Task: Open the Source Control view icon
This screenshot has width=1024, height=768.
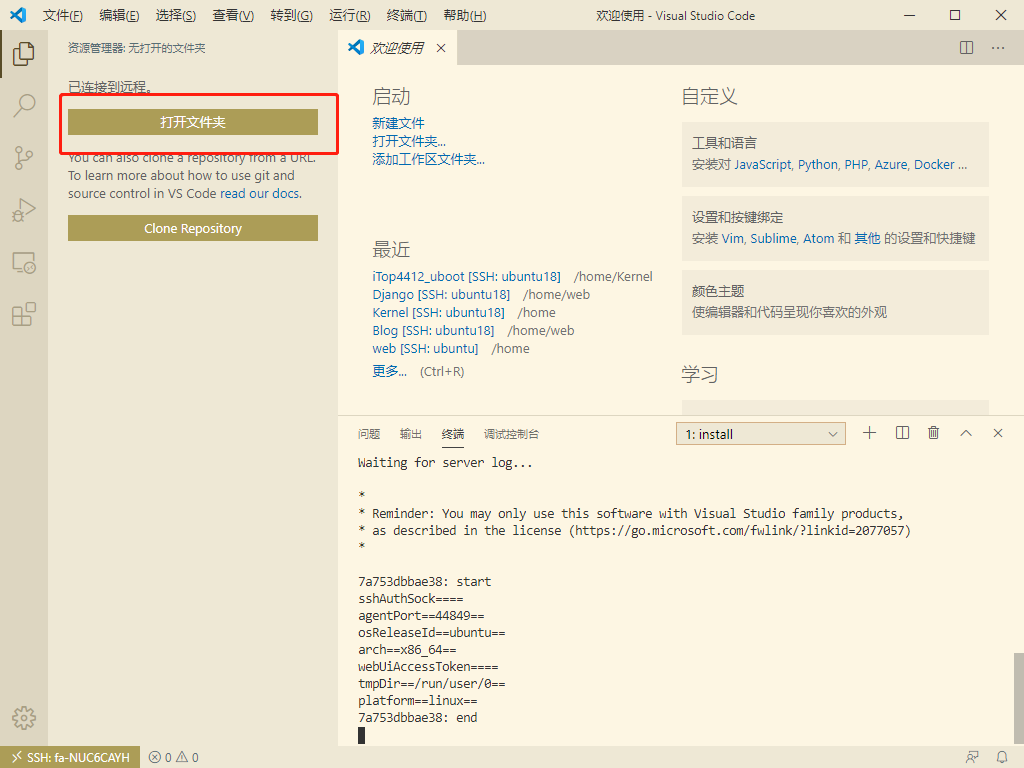Action: click(x=24, y=157)
